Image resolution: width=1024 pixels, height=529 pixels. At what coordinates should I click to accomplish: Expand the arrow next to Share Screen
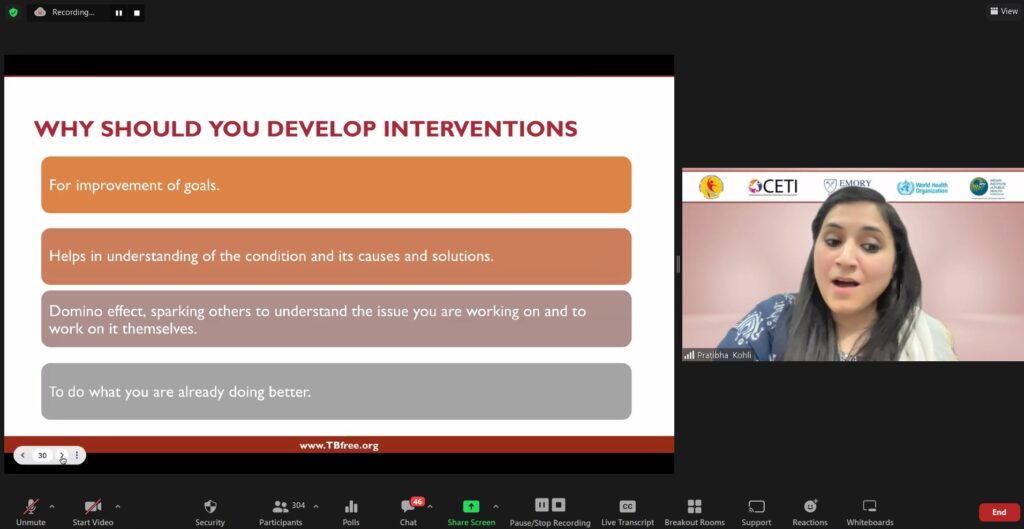pos(496,506)
